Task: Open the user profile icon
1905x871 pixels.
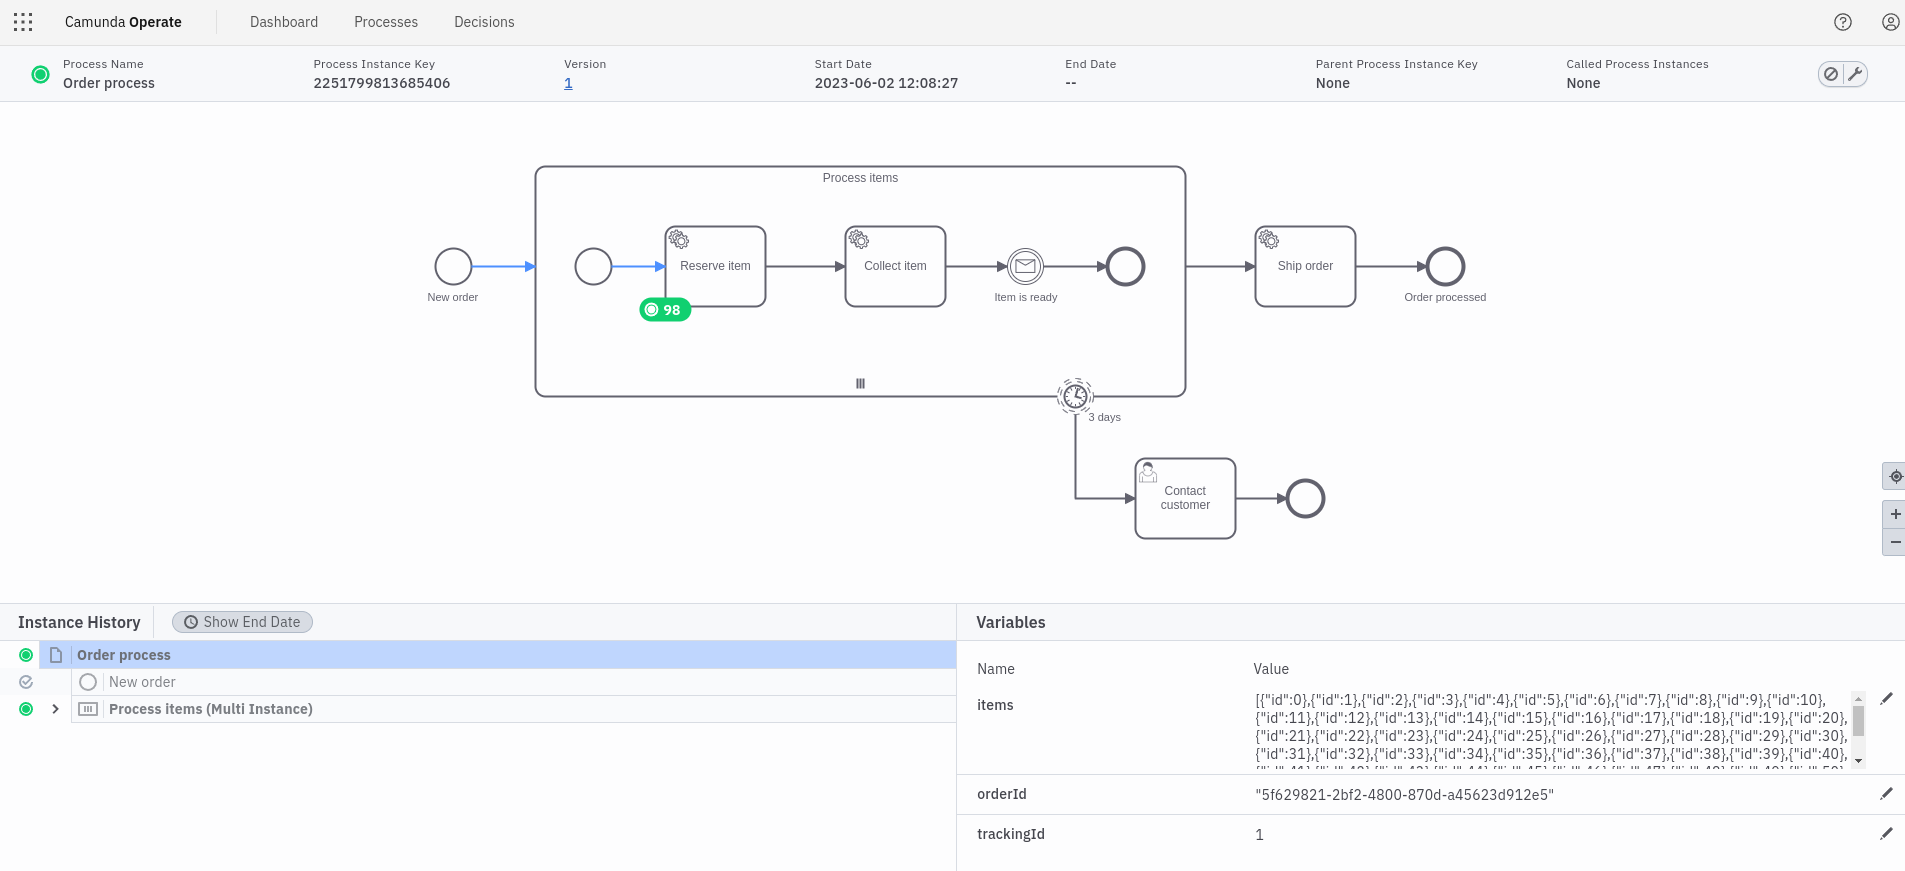Action: tap(1890, 22)
